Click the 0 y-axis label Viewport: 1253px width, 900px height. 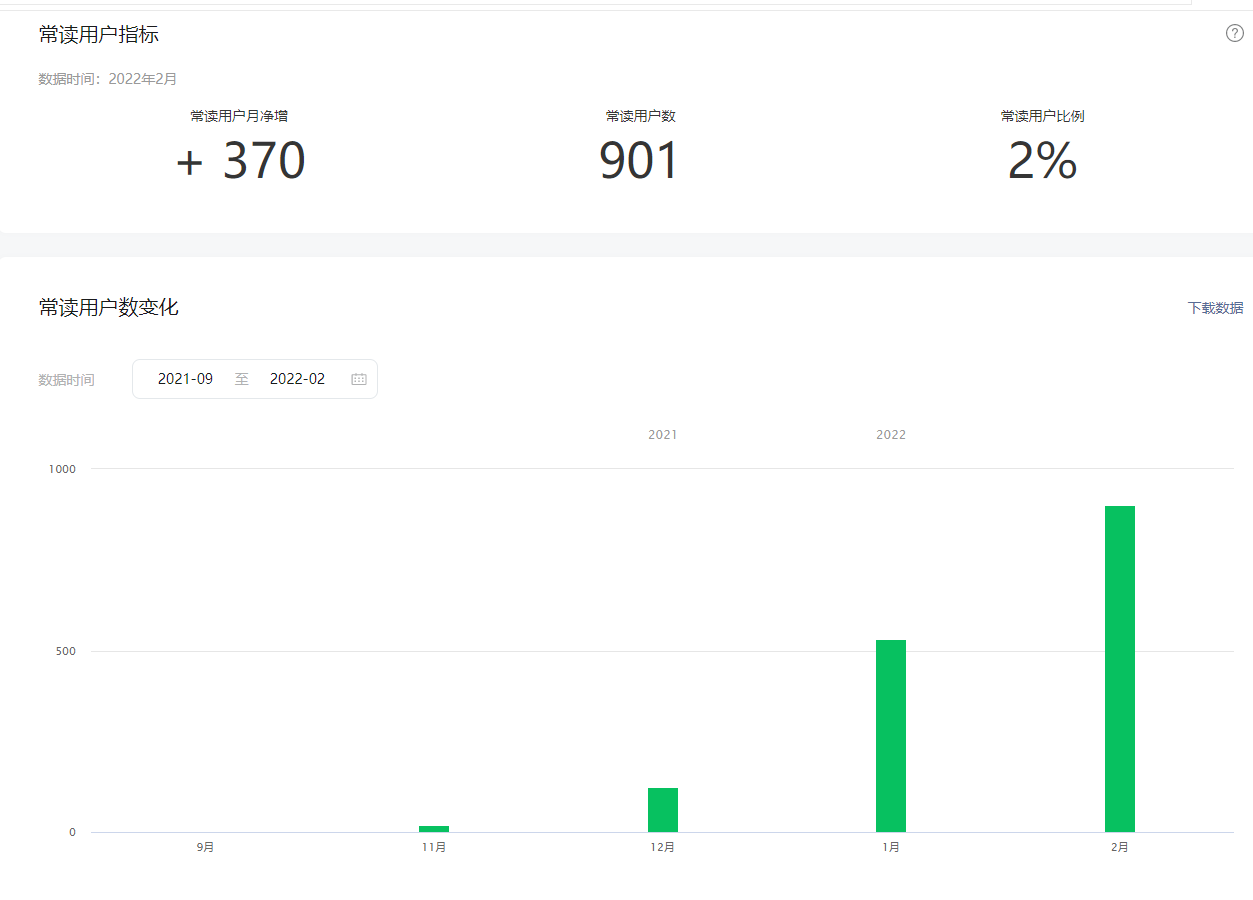pyautogui.click(x=72, y=832)
